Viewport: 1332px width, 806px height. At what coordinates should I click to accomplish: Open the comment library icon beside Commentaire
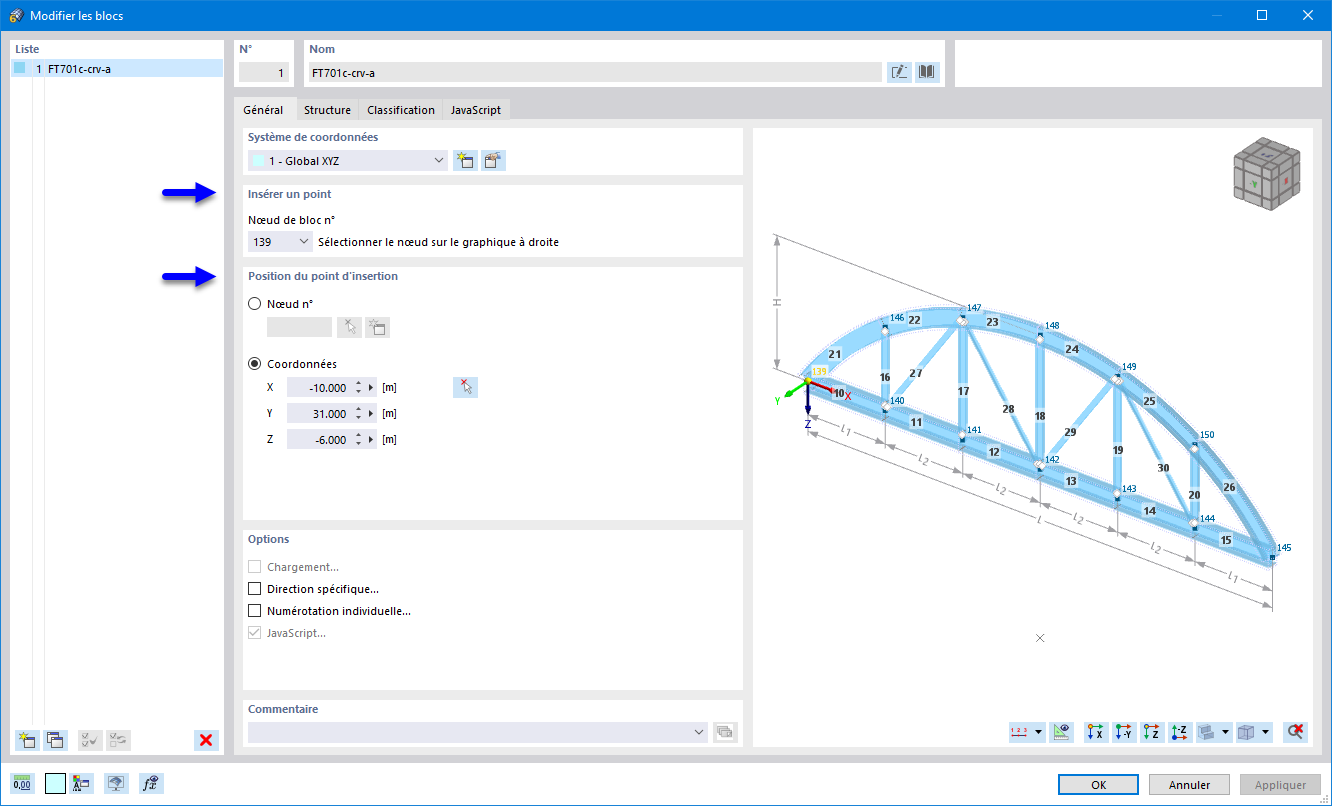point(726,732)
